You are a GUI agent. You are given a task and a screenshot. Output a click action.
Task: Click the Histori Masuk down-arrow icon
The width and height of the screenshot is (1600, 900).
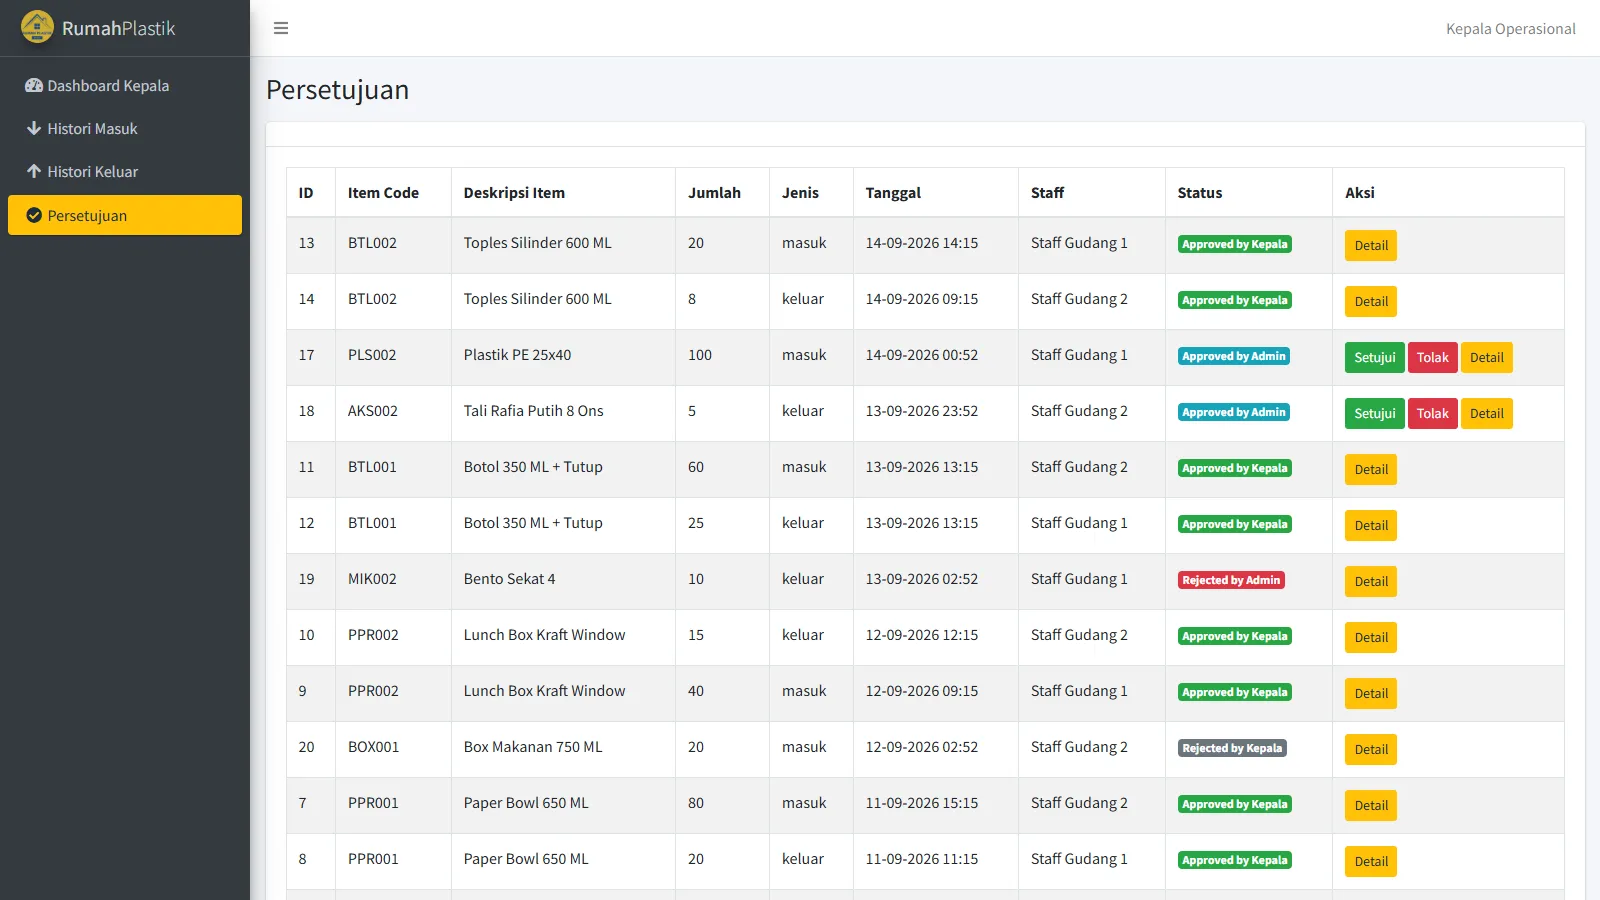[34, 129]
